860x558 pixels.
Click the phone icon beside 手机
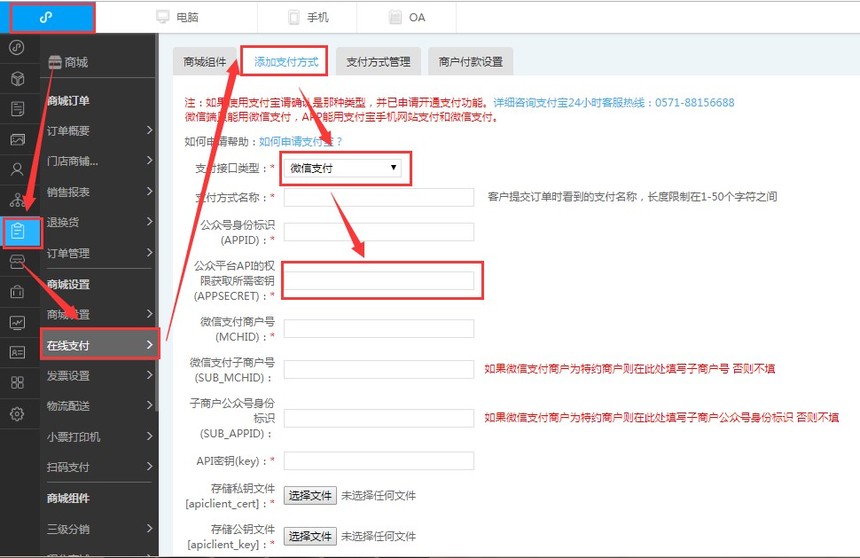(x=294, y=18)
